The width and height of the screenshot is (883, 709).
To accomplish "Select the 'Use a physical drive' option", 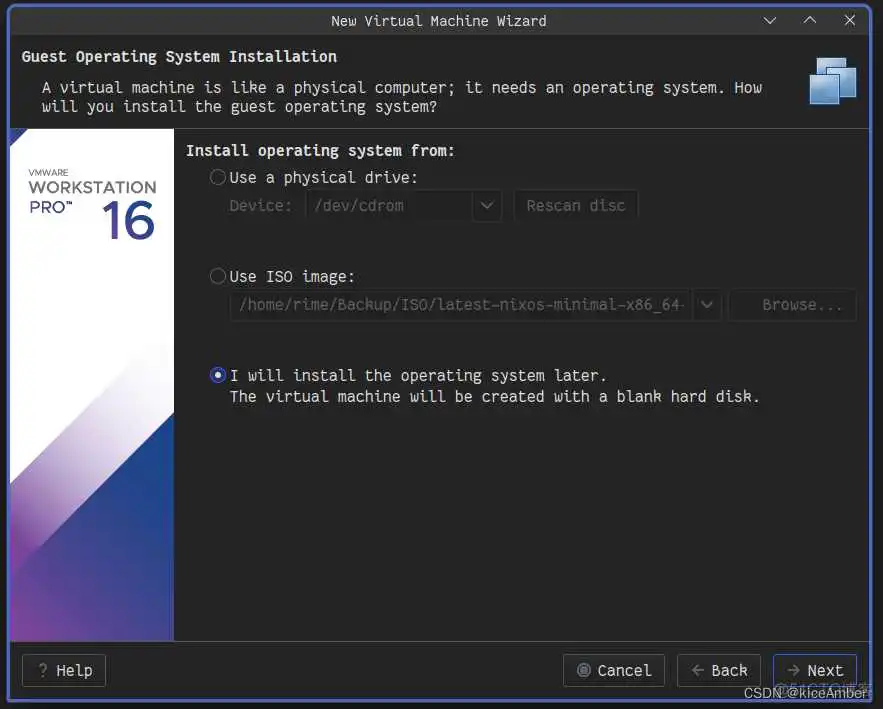I will coord(217,177).
